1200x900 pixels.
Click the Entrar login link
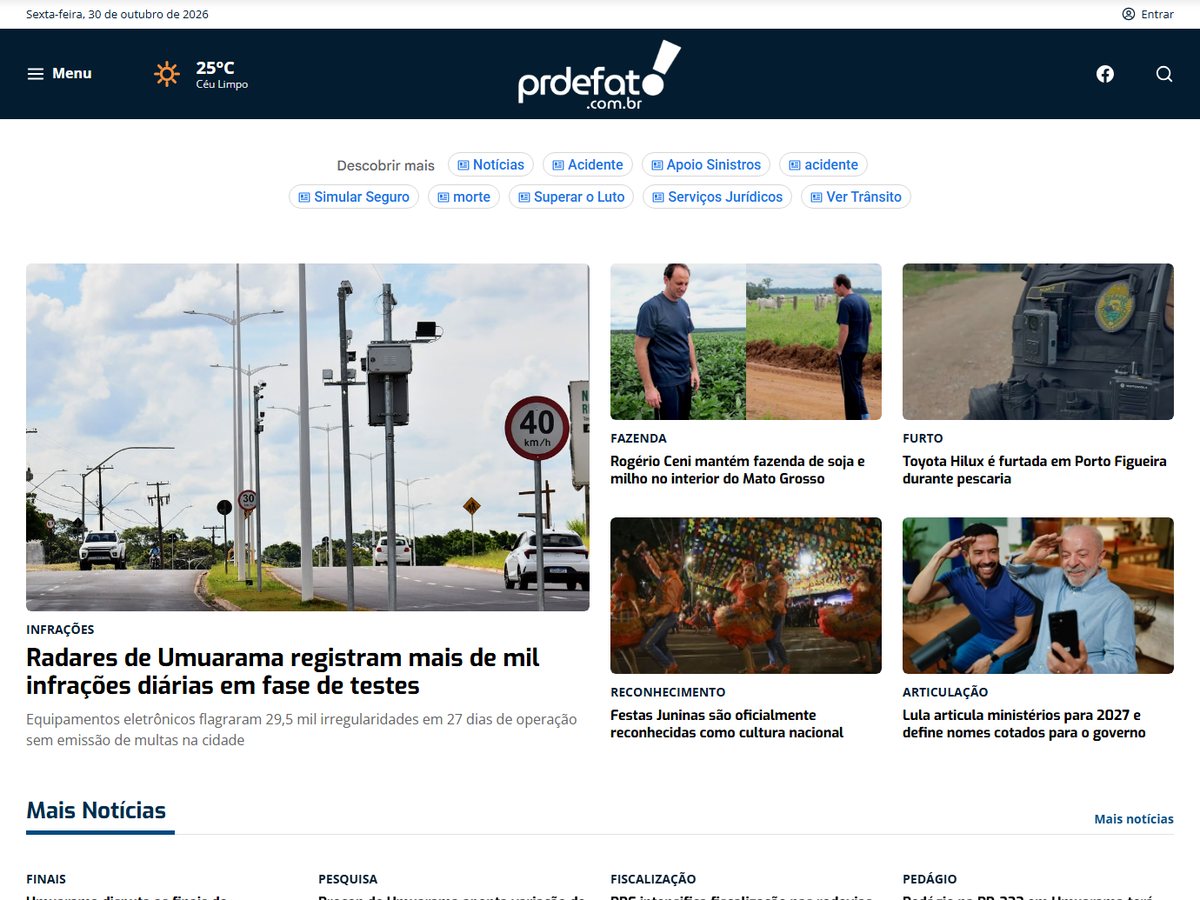pyautogui.click(x=1157, y=14)
